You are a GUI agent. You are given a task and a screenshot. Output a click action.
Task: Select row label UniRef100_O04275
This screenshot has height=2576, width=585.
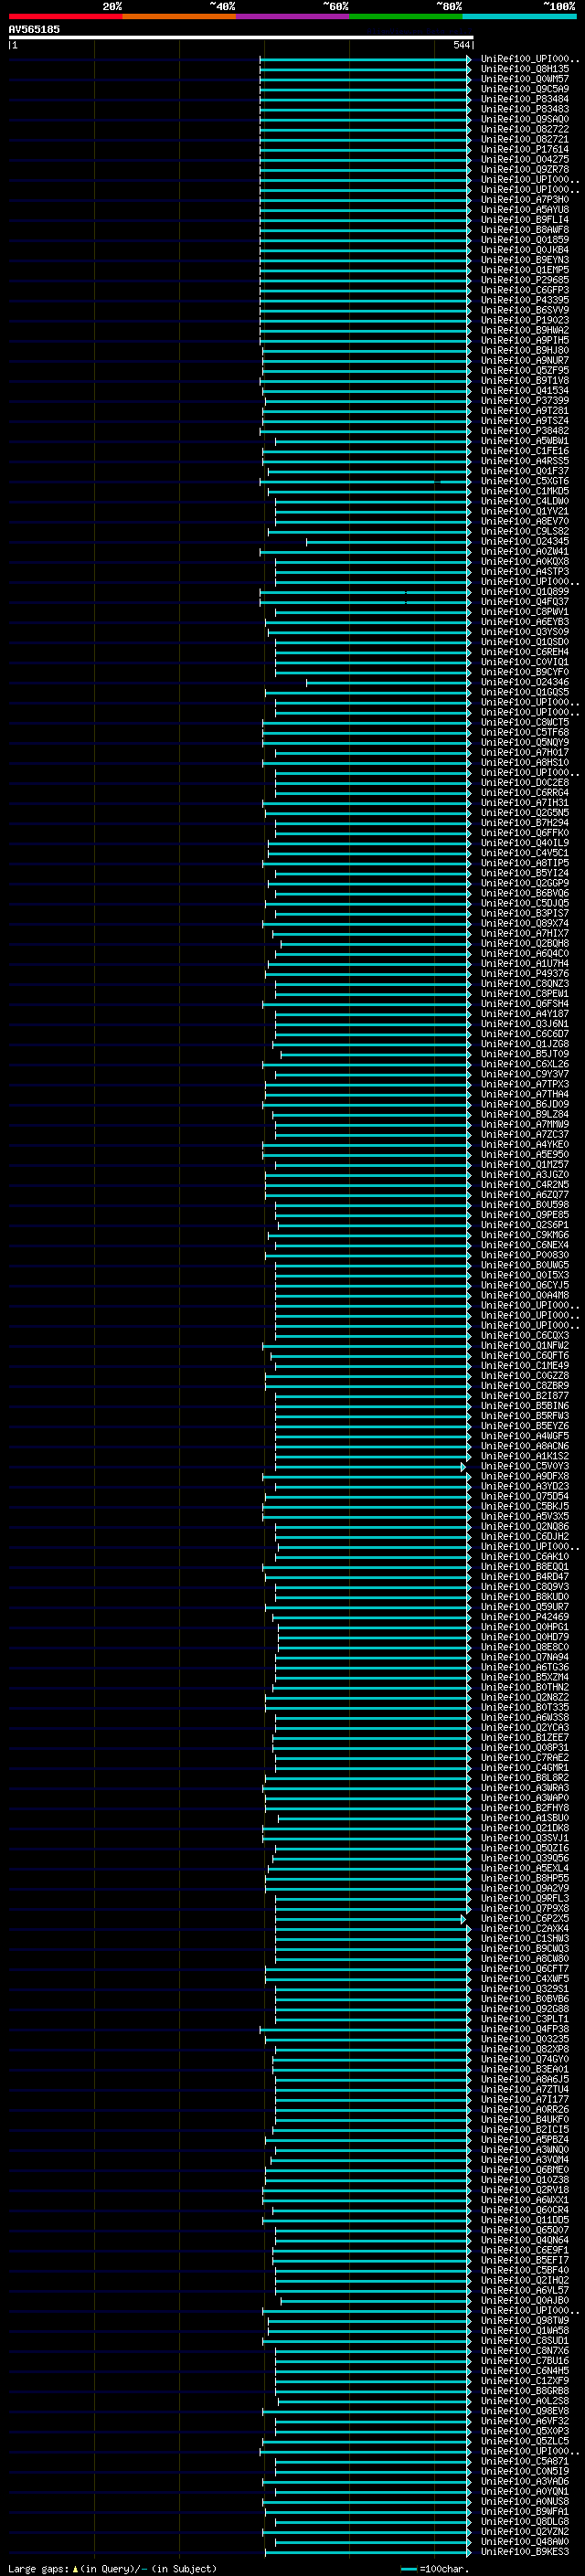pos(525,159)
